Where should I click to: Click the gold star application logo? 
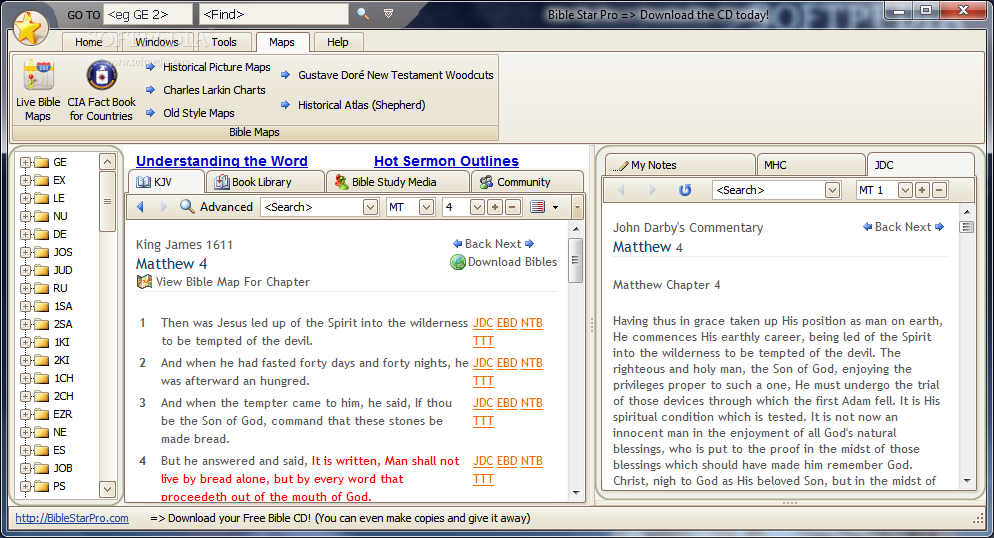pos(29,28)
